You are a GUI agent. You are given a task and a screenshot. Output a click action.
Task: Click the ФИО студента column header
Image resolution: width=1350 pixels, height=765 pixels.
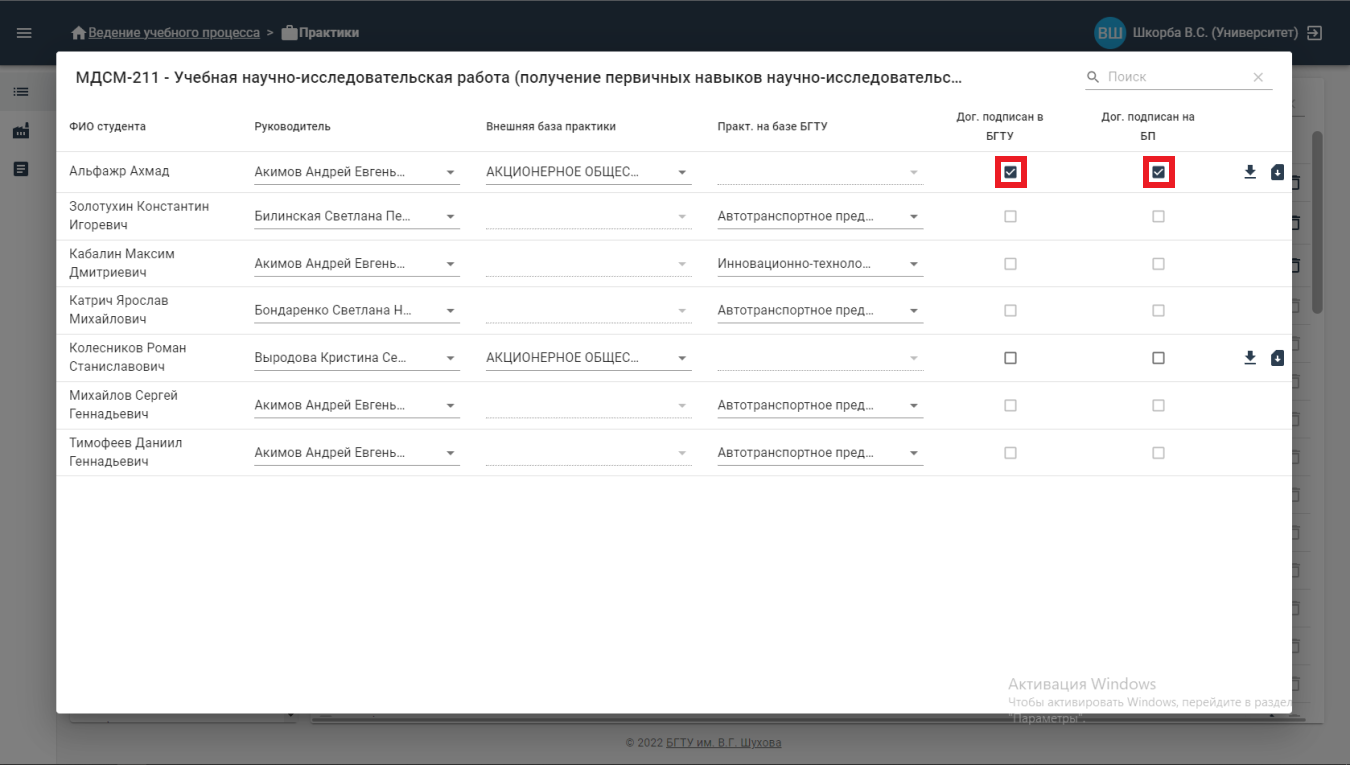pos(108,127)
